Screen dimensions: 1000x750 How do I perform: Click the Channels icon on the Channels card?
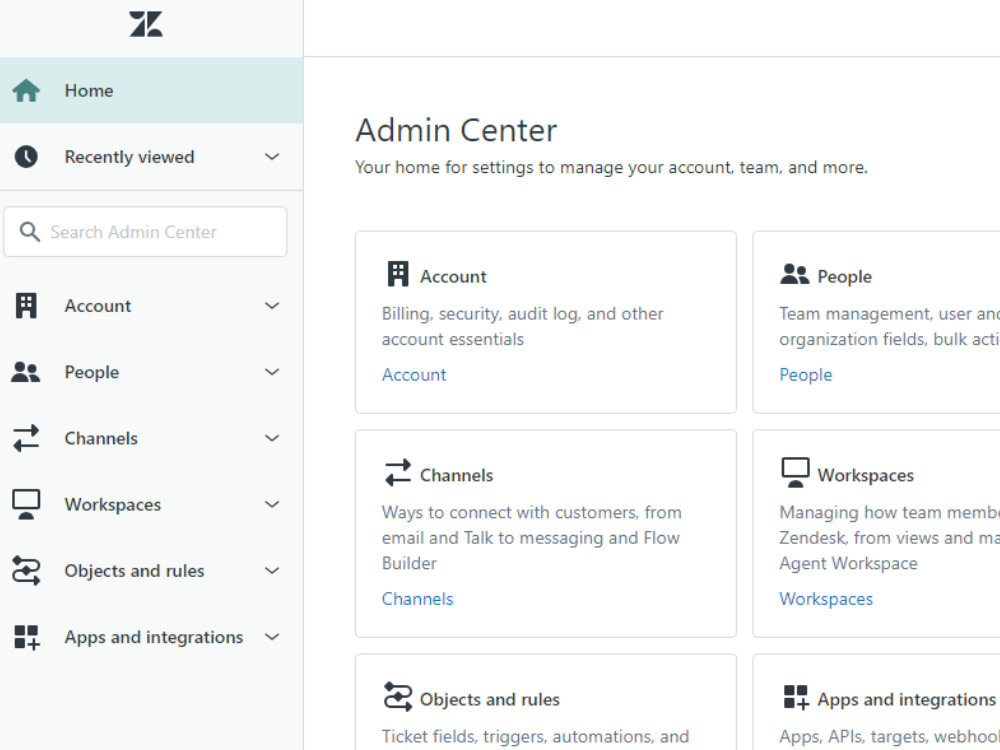coord(396,473)
